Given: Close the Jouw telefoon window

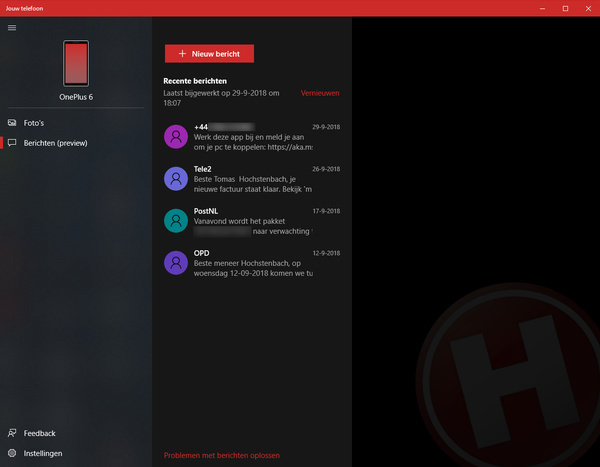Looking at the screenshot, I should pyautogui.click(x=588, y=8).
